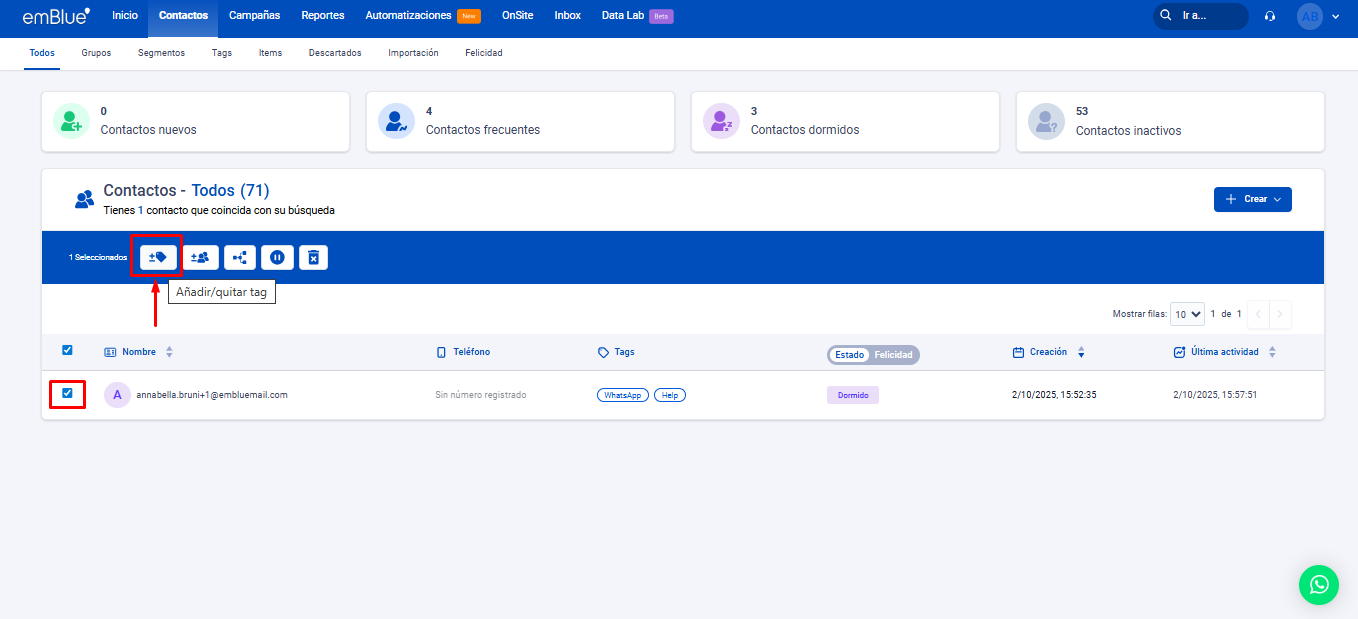Uncheck the select-all header checkbox

[67, 350]
